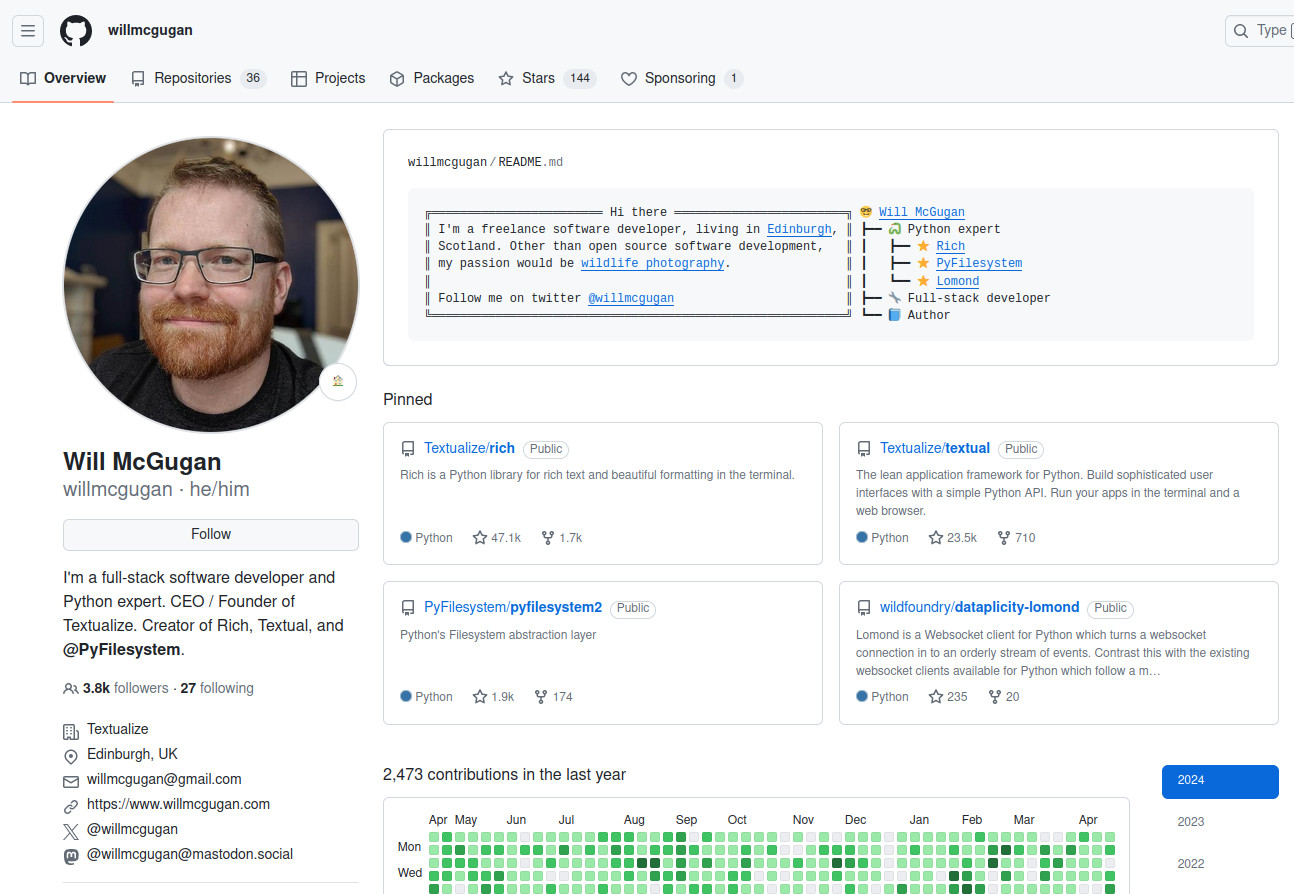Screen dimensions: 1294x894
Task: Click the star icon on Textualize/rich card
Action: tap(480, 537)
